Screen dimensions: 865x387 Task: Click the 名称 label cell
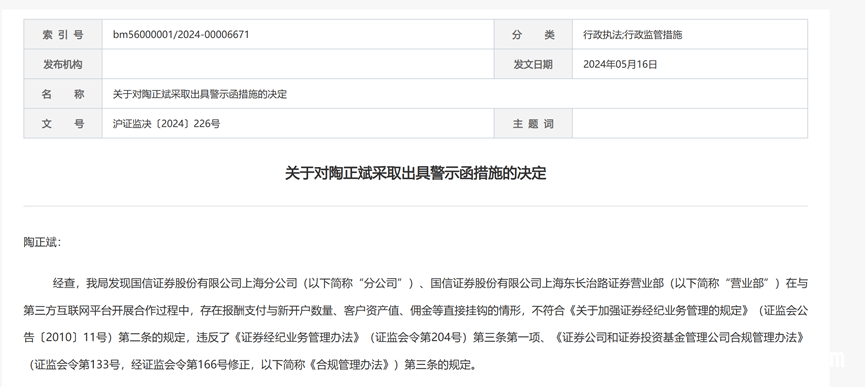(x=63, y=94)
